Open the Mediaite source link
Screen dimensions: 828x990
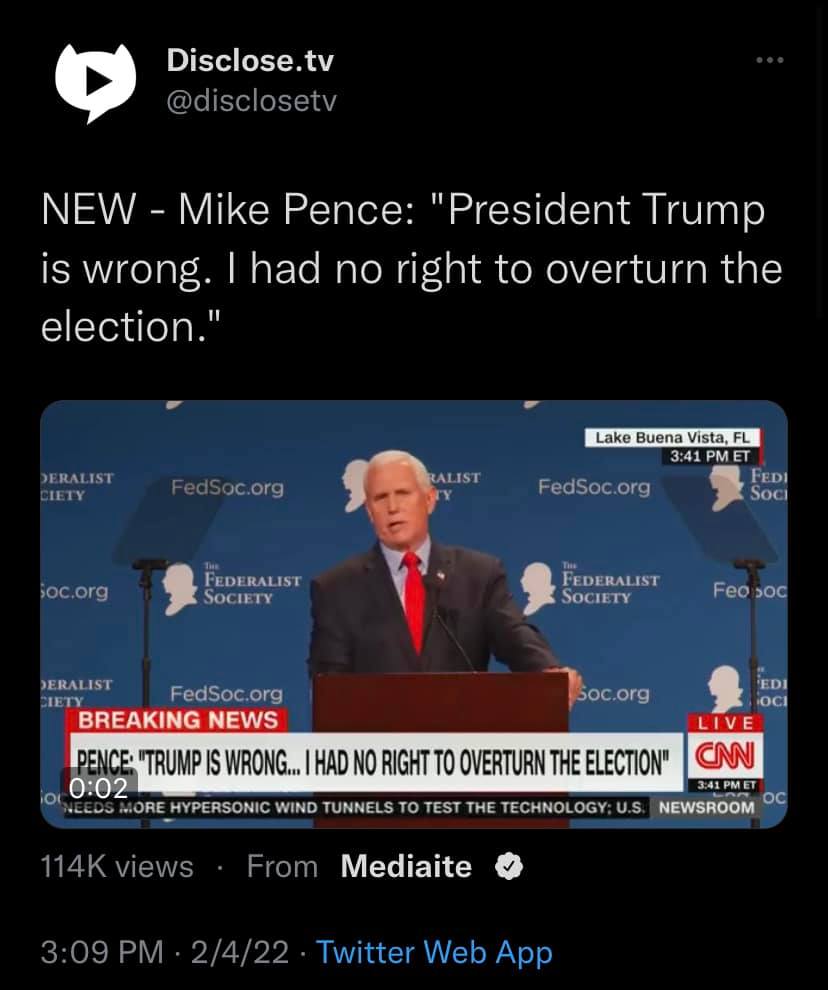click(x=406, y=866)
